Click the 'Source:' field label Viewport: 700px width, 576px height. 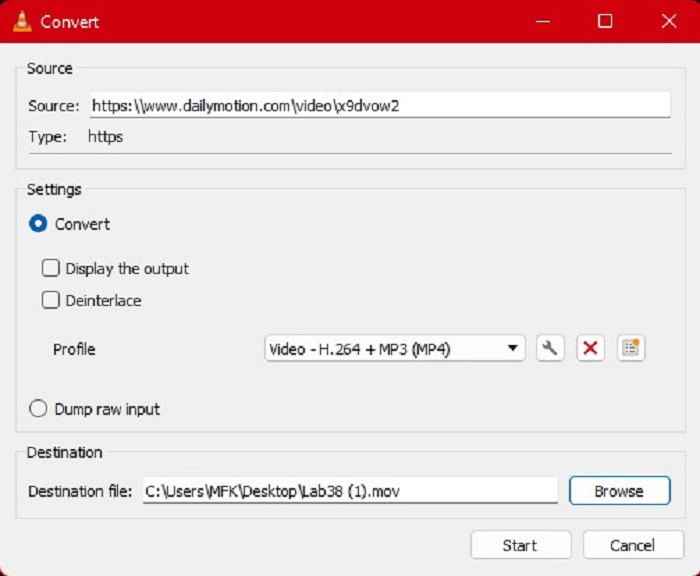coord(54,106)
